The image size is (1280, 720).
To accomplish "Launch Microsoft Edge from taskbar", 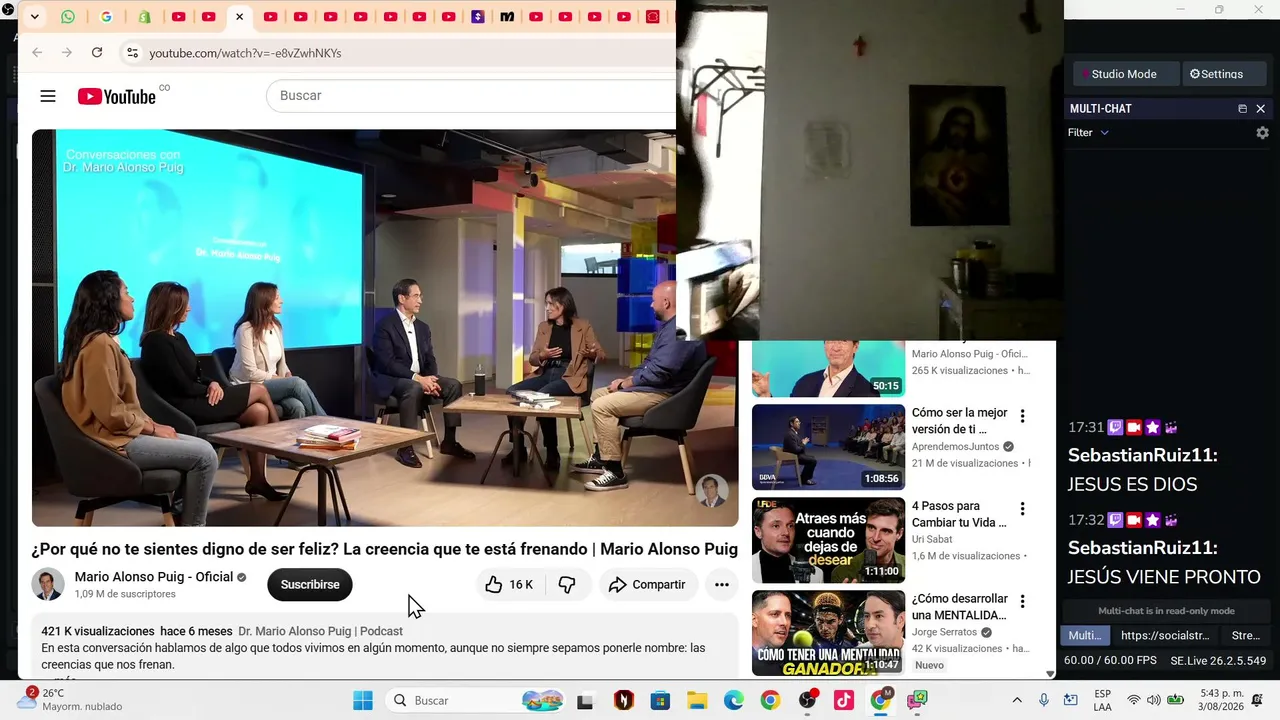I will point(734,700).
